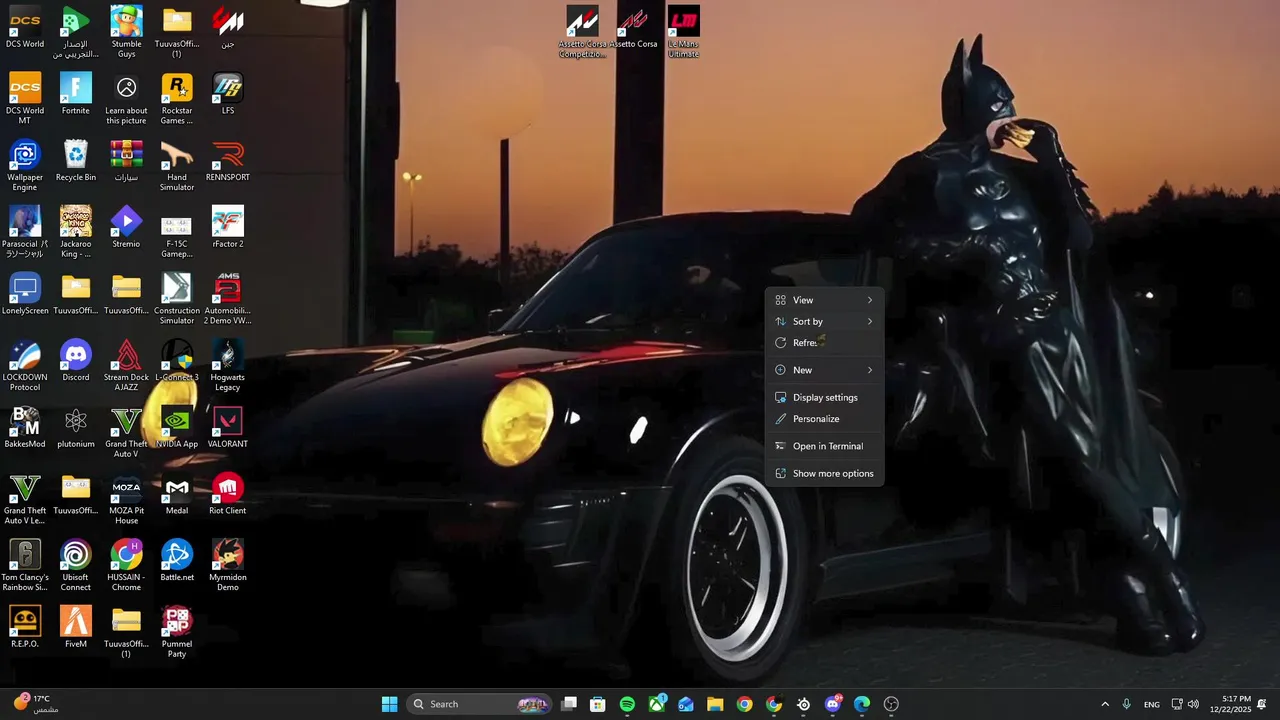
Task: Launch FiveM from the desktop
Action: point(76,627)
